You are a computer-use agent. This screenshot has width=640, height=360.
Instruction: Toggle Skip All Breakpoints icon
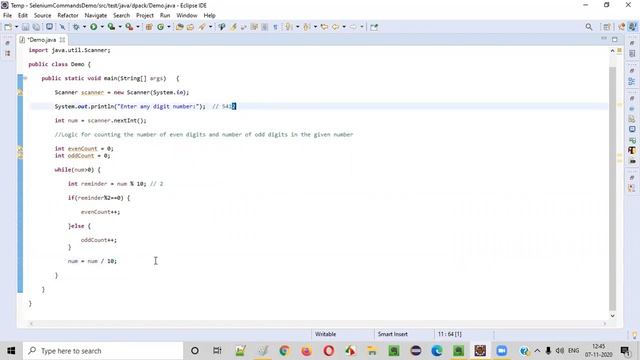(62, 27)
